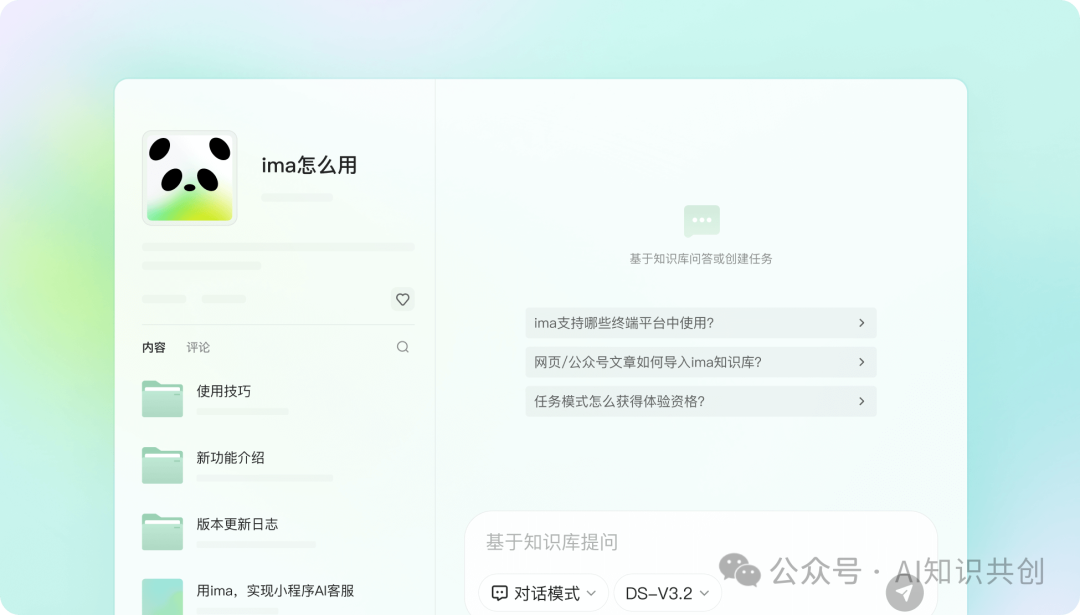The image size is (1080, 615).
Task: Click the 使用技巧 folder name
Action: pyautogui.click(x=224, y=391)
